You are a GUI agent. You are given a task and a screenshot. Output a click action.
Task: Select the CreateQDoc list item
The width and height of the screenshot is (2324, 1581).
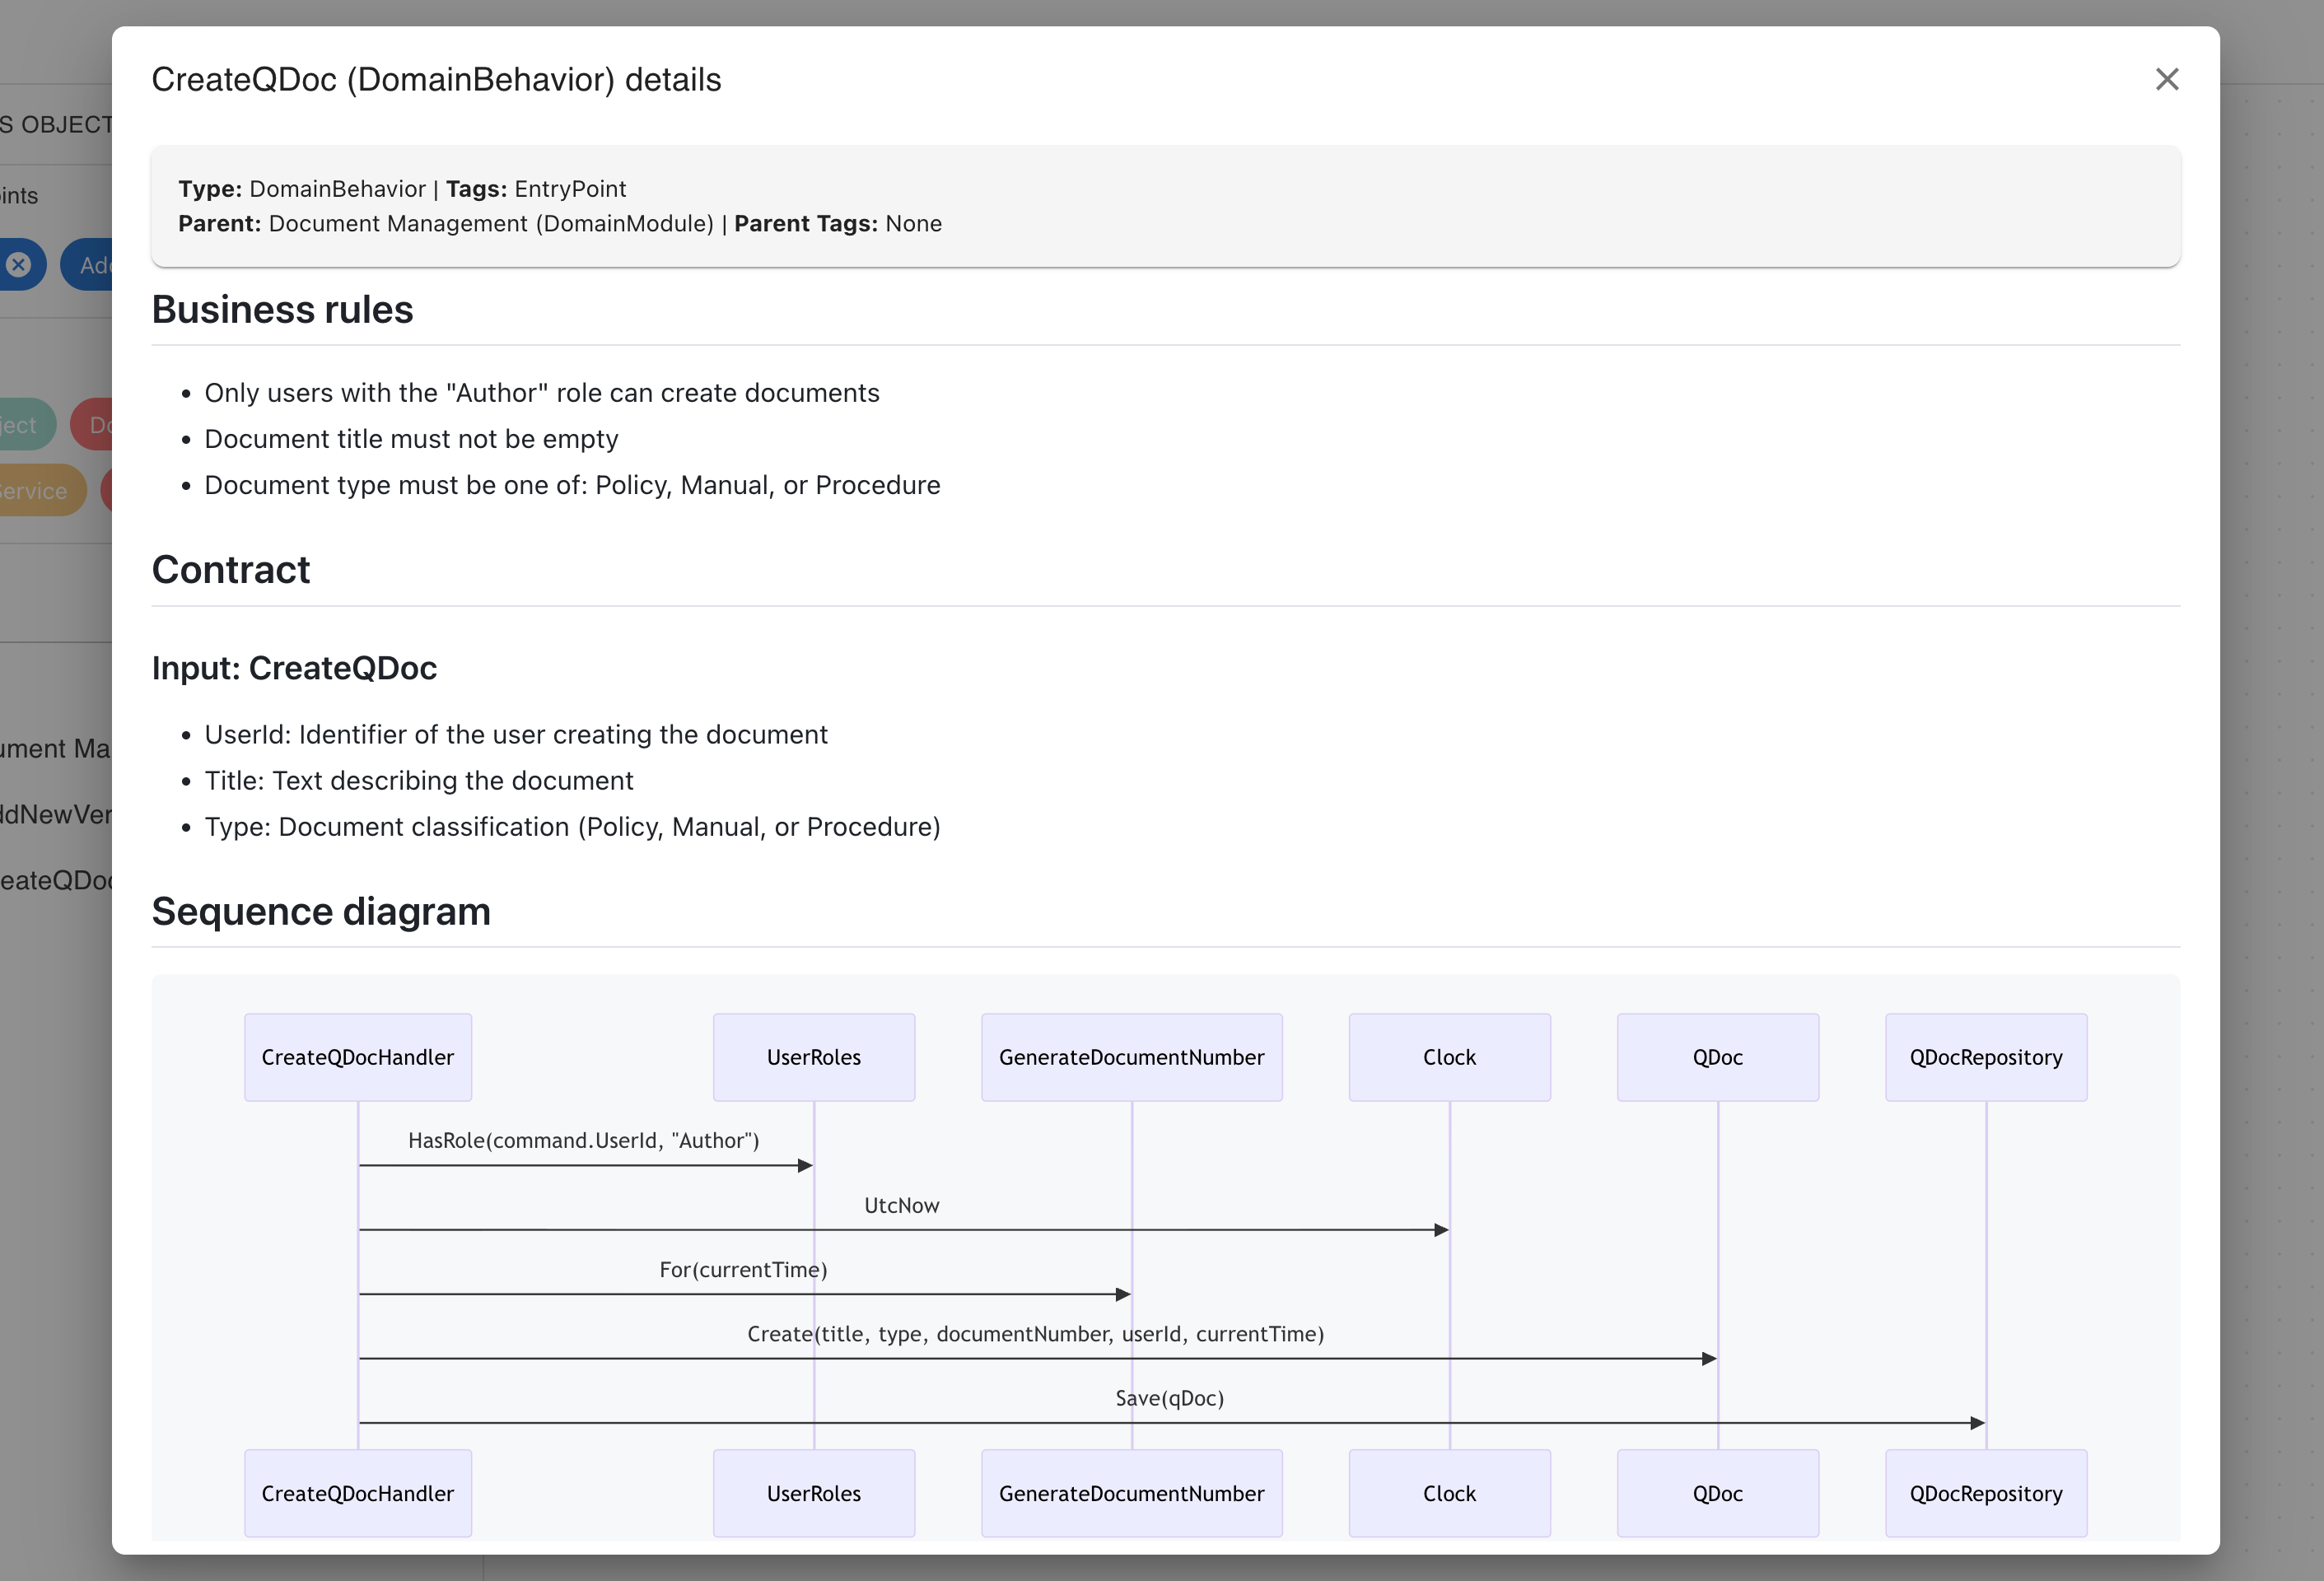pyautogui.click(x=56, y=880)
